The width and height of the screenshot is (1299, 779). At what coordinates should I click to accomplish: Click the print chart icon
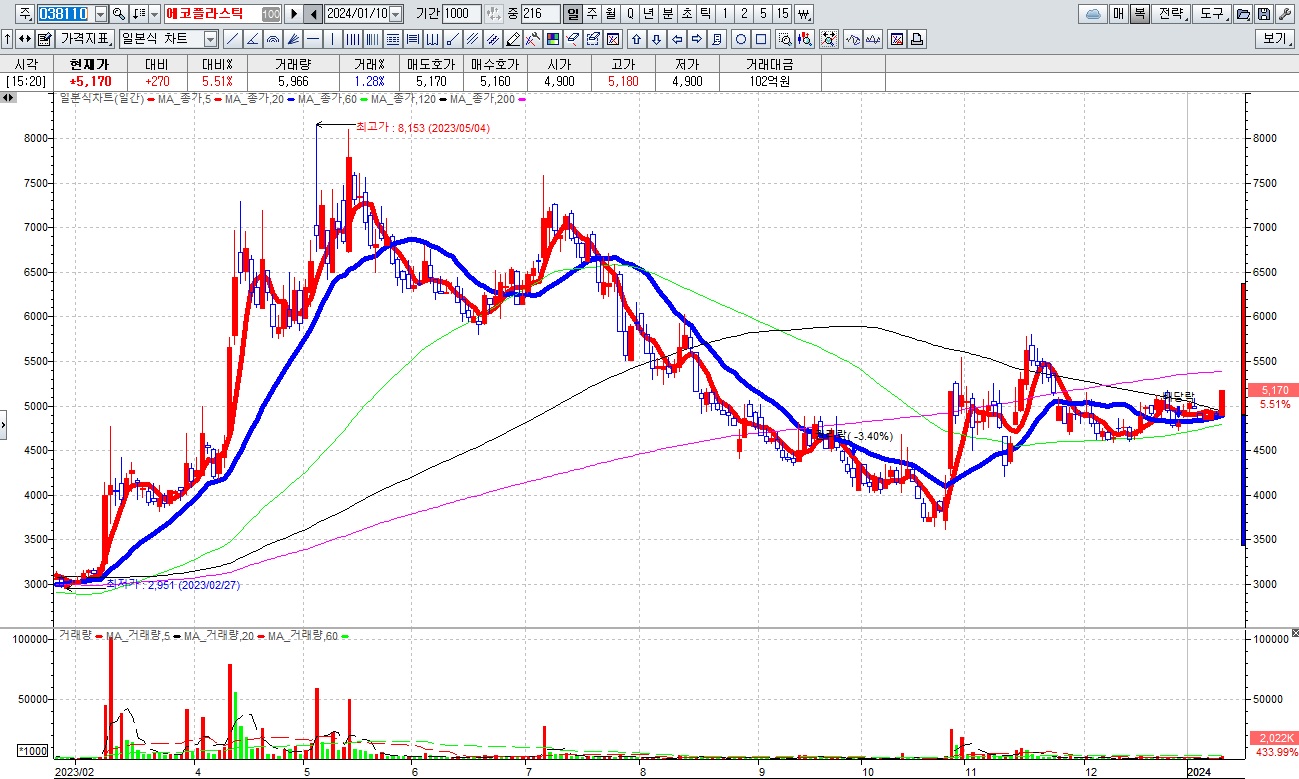(x=917, y=39)
